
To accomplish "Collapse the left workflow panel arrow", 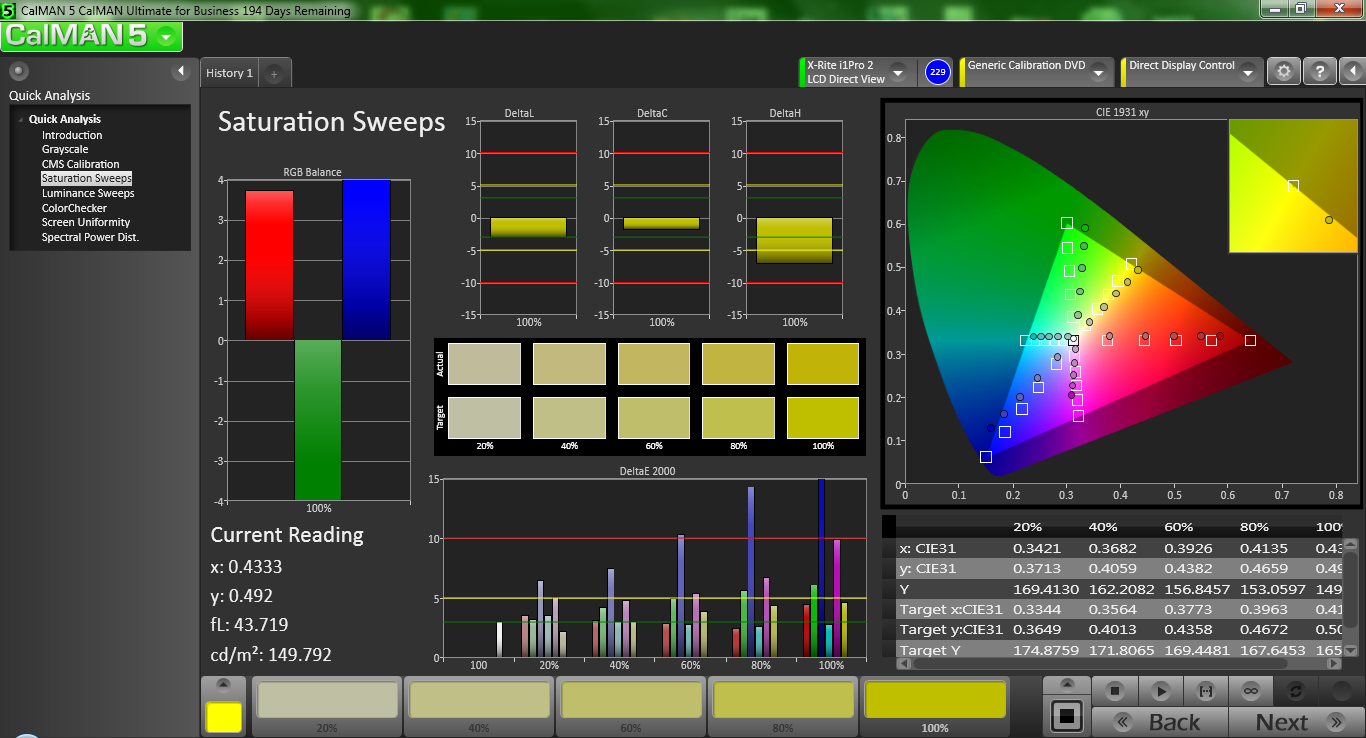I will [x=181, y=71].
